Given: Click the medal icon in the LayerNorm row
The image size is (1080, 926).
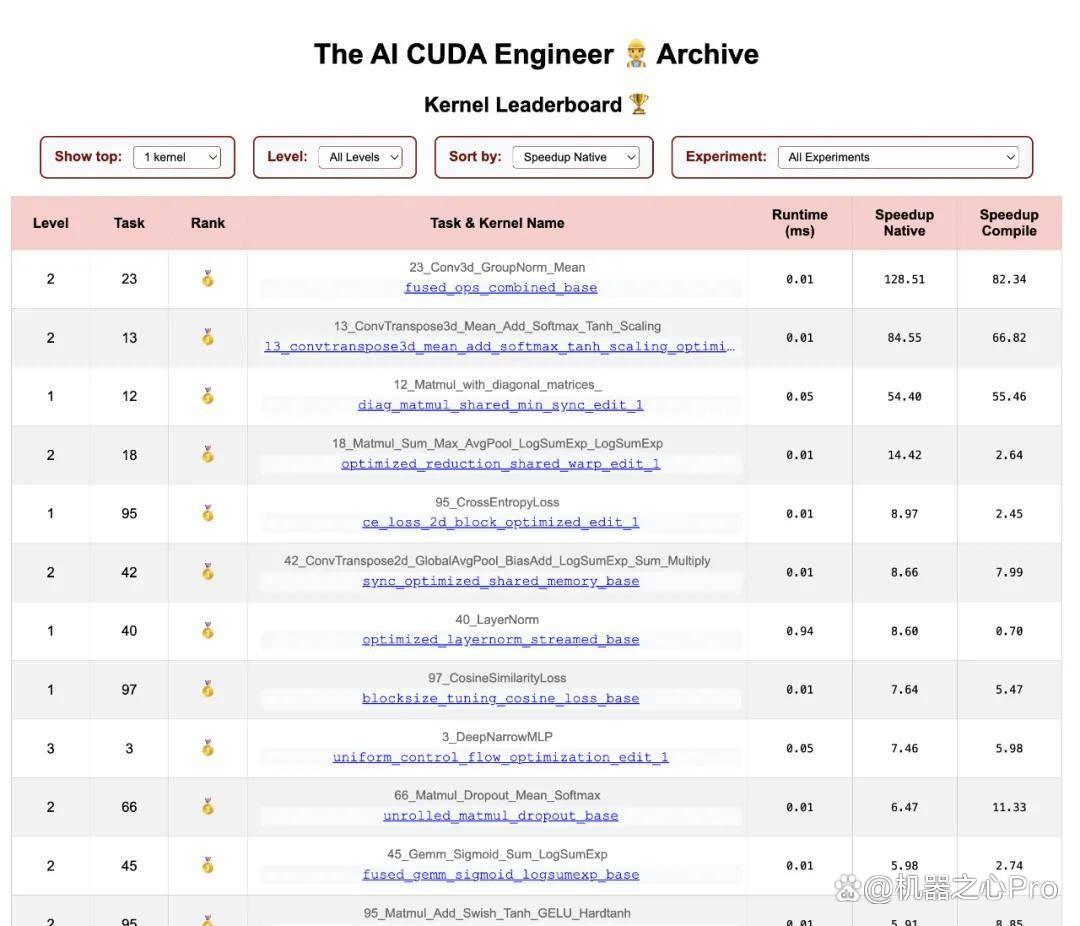Looking at the screenshot, I should pyautogui.click(x=207, y=630).
